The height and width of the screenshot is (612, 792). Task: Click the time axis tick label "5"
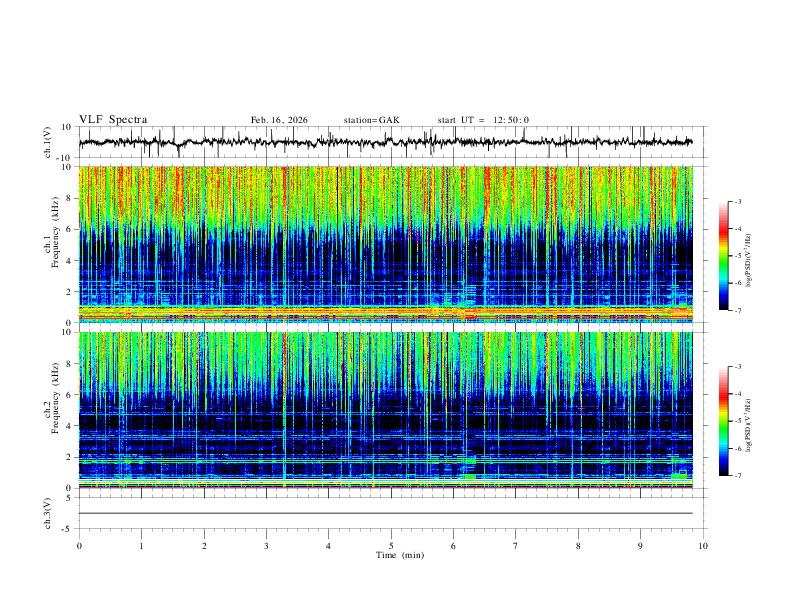[x=391, y=546]
